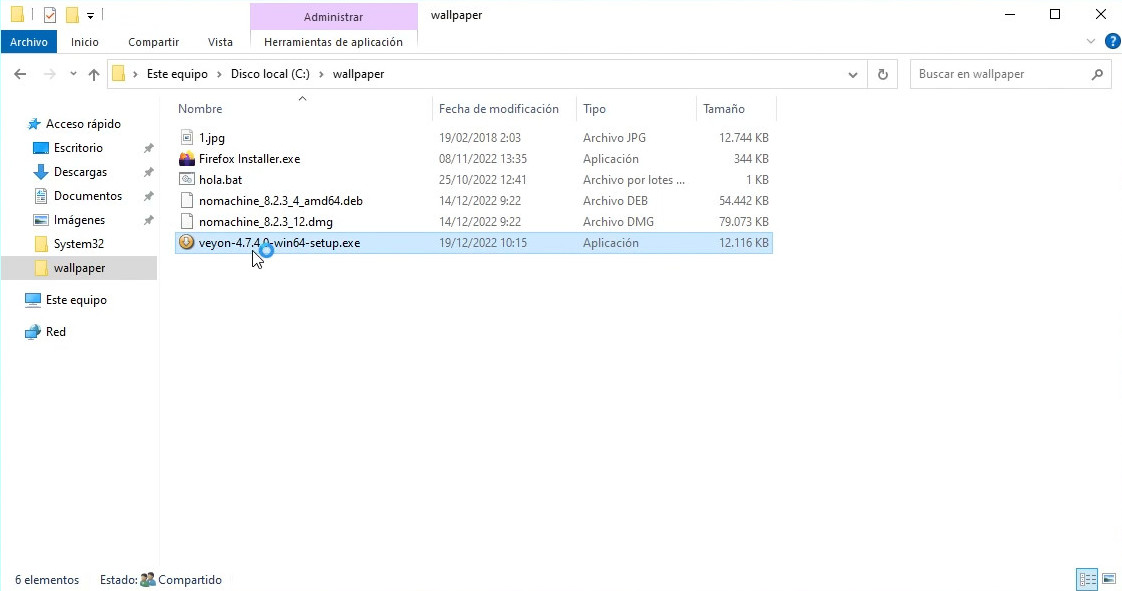Image resolution: width=1122 pixels, height=591 pixels.
Task: Click the hola.bat batch file icon
Action: [187, 180]
